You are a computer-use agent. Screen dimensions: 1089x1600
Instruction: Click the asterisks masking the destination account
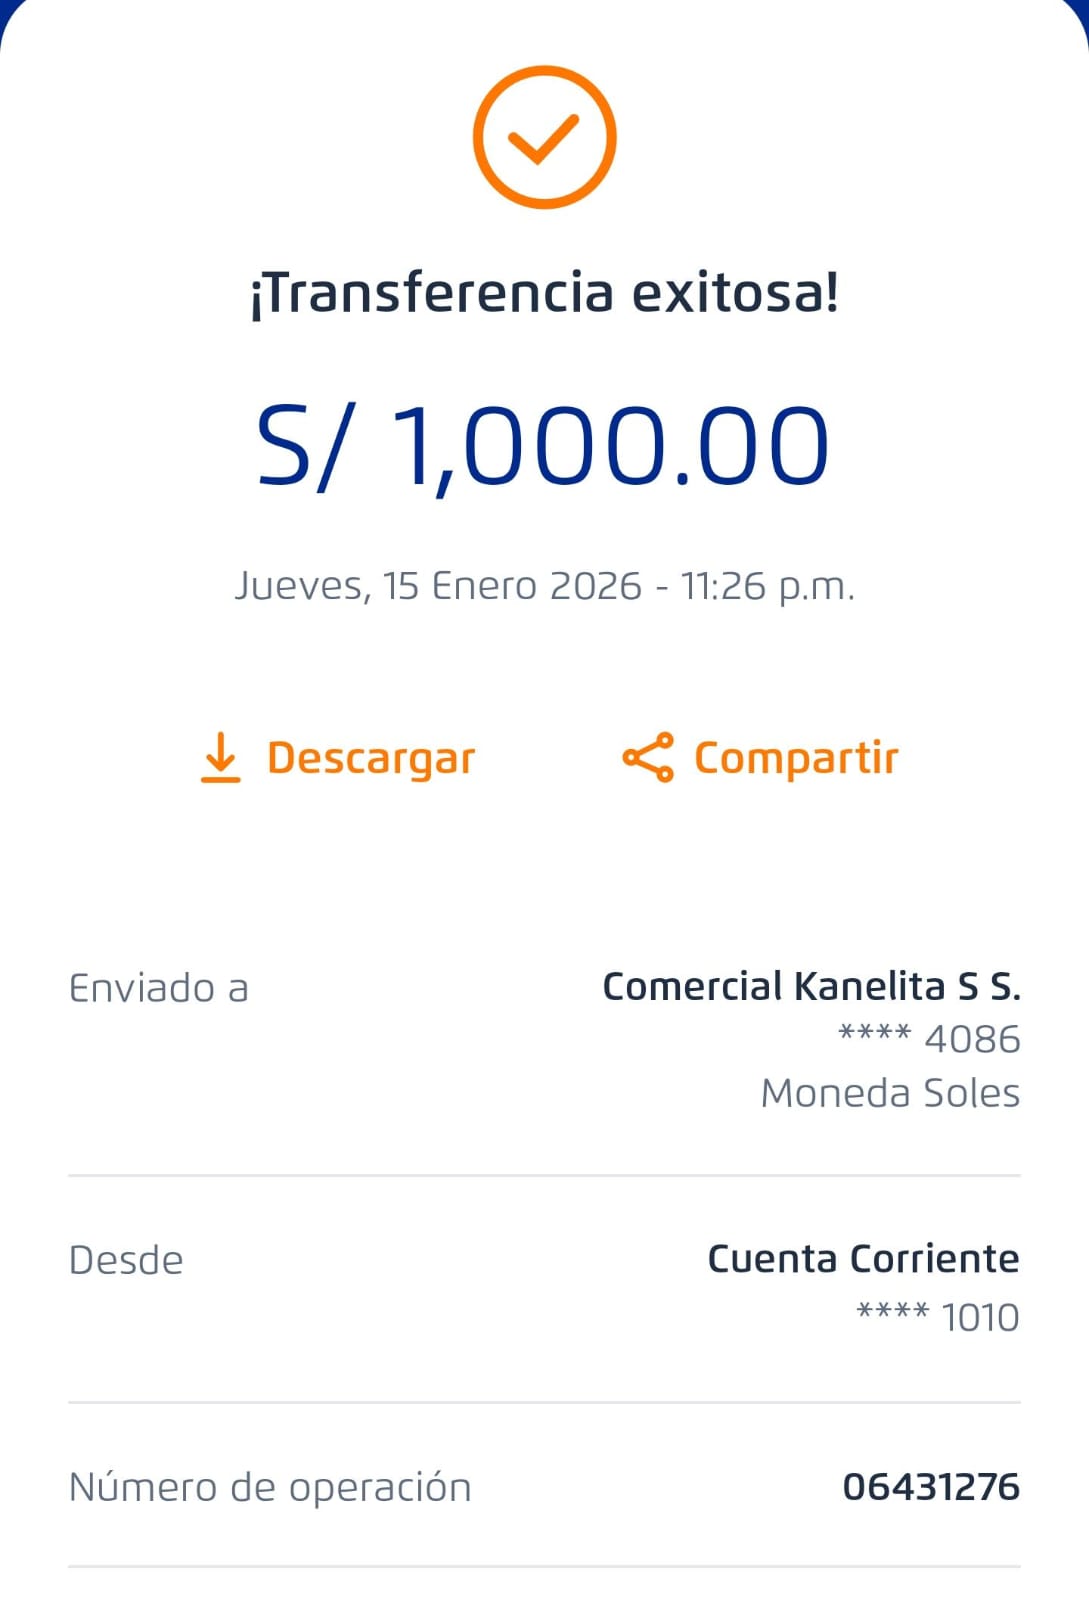874,1034
